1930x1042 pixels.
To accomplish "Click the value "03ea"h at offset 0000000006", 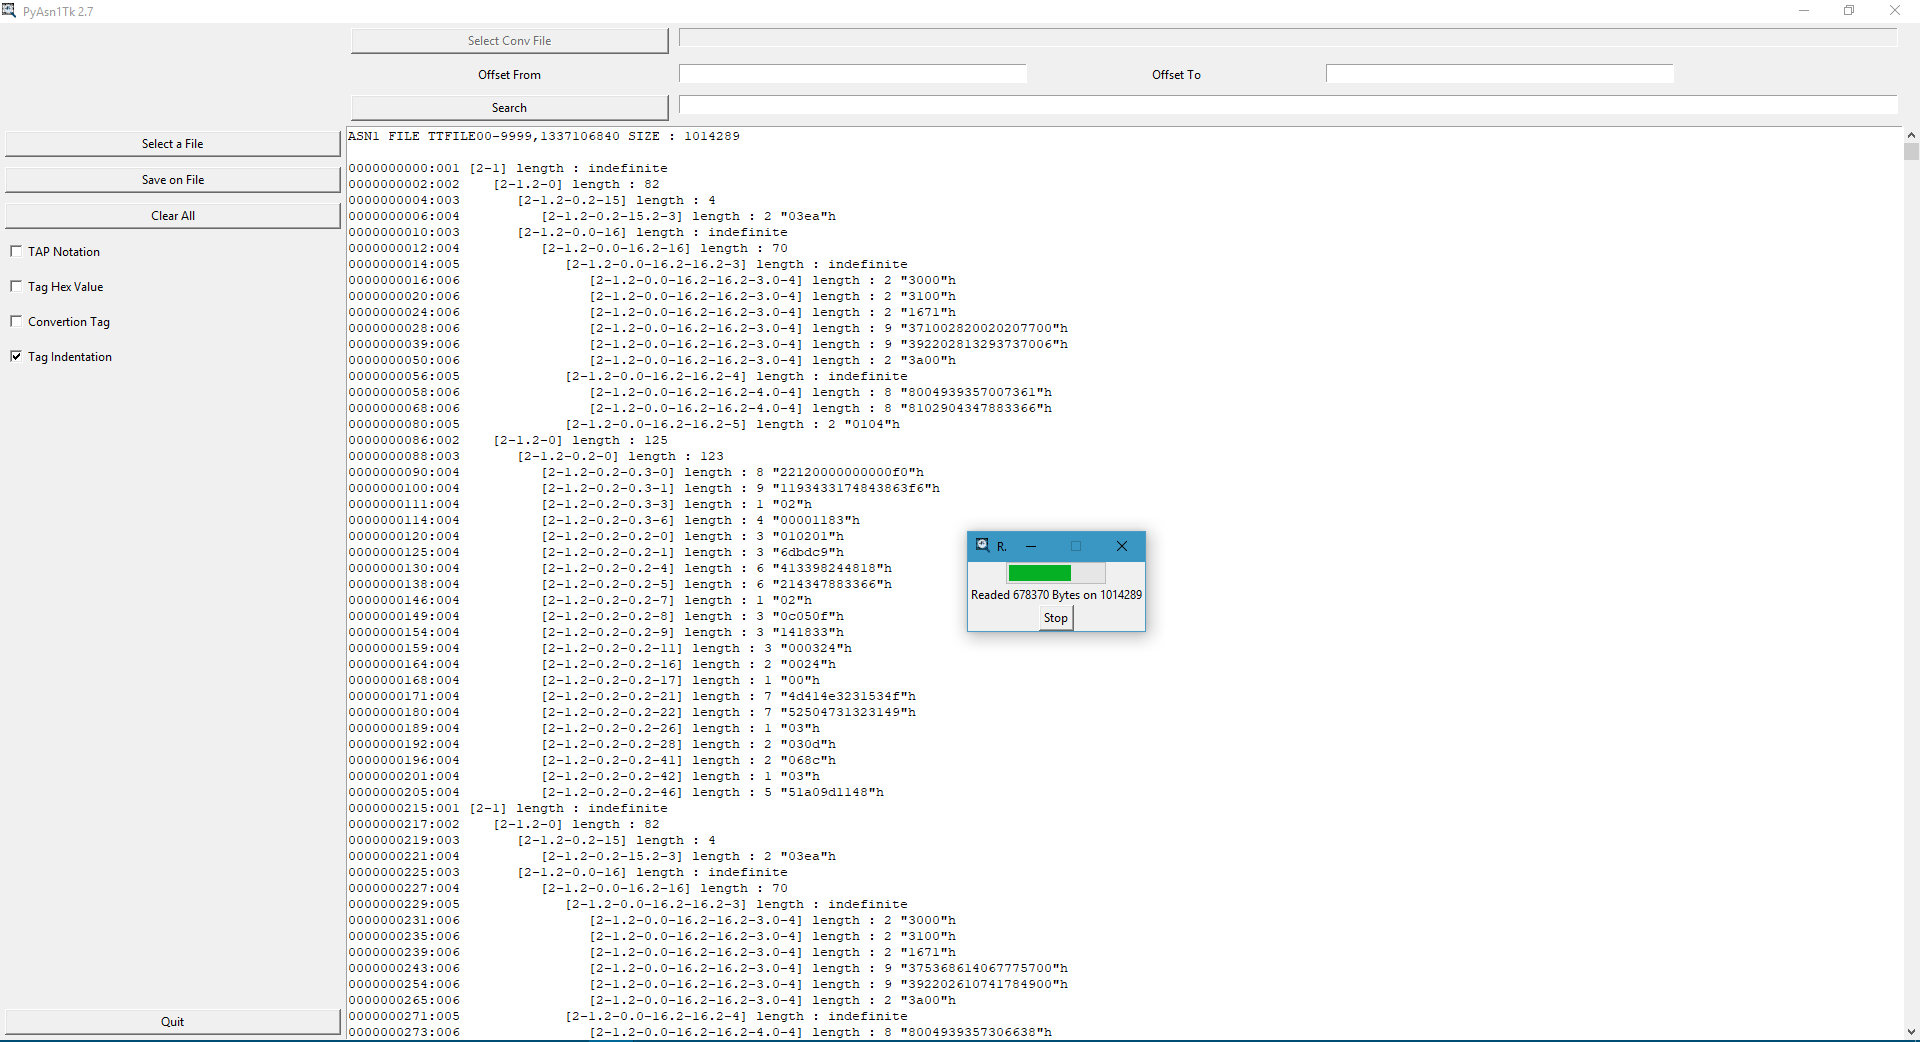I will (x=800, y=216).
